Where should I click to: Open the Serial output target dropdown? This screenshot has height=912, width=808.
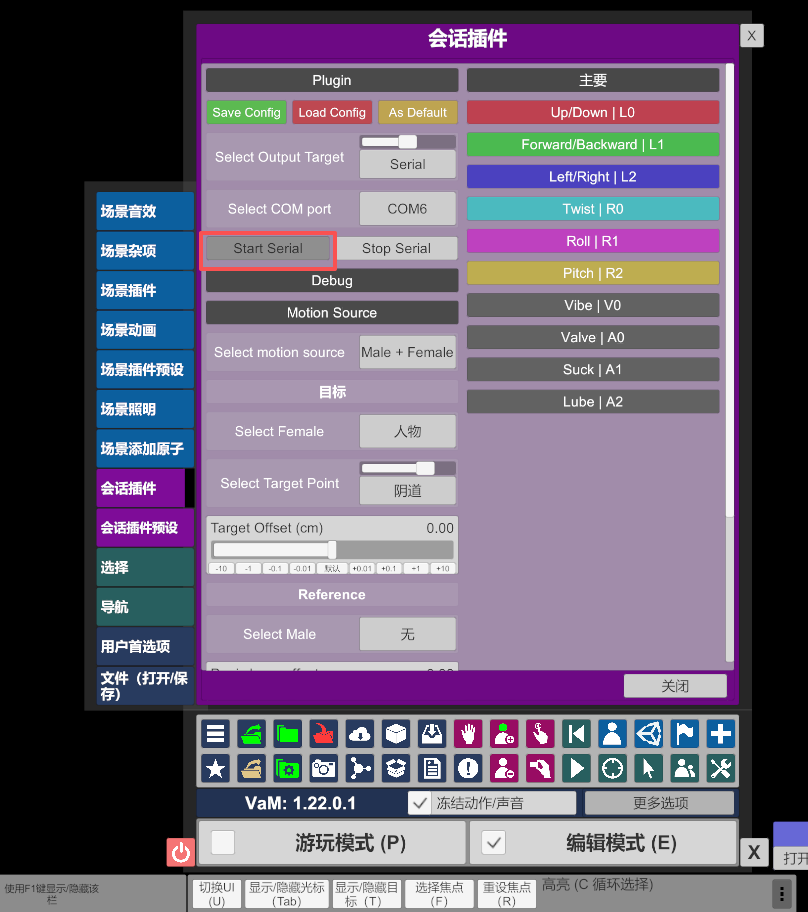pyautogui.click(x=408, y=165)
